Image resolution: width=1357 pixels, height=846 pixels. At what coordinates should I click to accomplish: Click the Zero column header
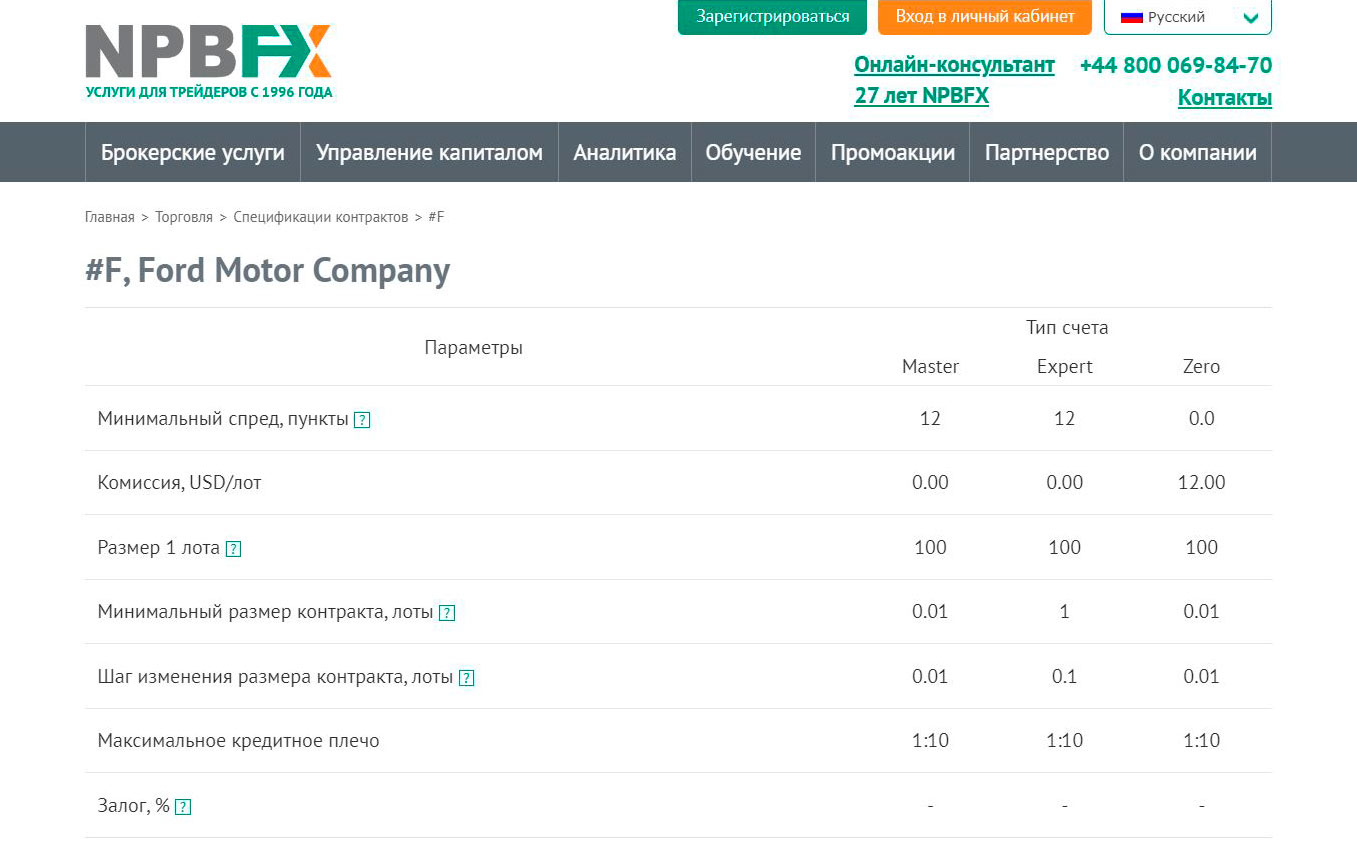[1201, 367]
